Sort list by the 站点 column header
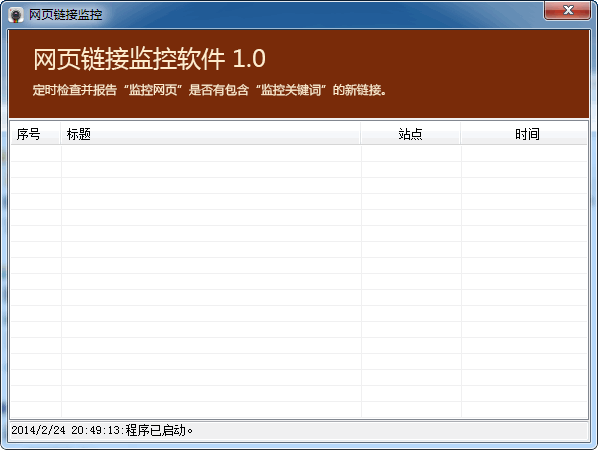Viewport: 598px width, 450px height. (x=410, y=134)
